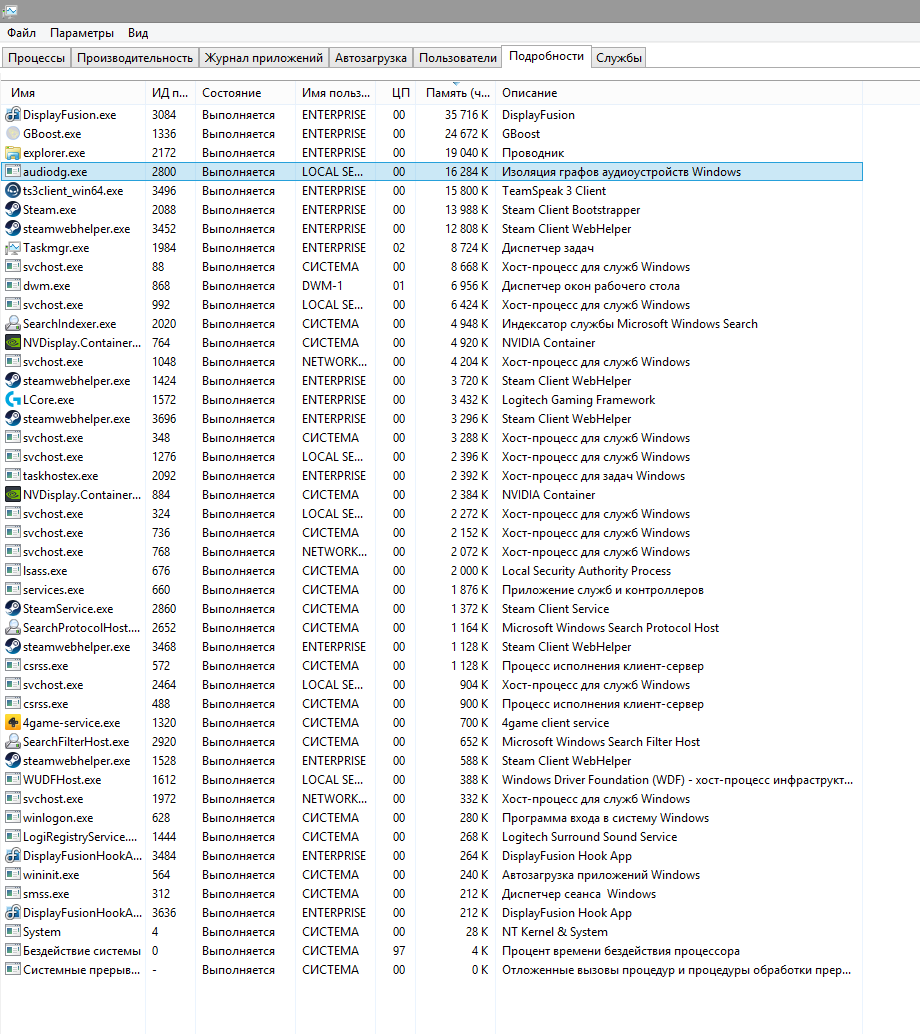Select csrss.exe row with PID 488
This screenshot has height=1034, width=920.
(x=432, y=704)
